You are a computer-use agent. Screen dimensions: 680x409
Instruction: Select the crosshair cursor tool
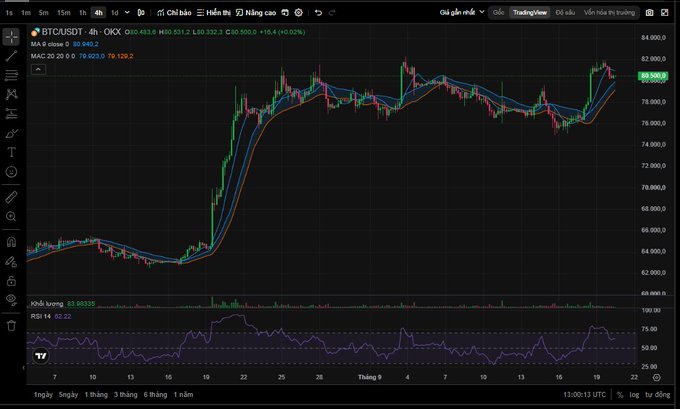point(11,37)
